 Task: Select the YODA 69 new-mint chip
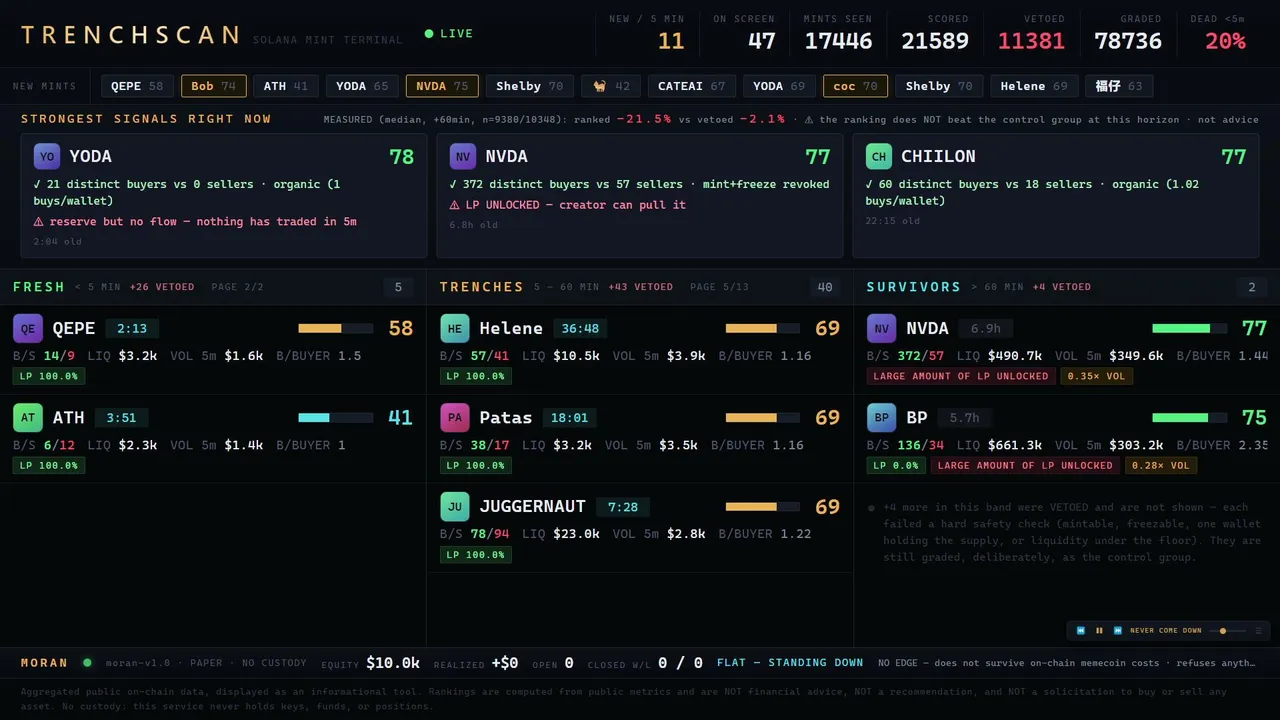pos(779,86)
